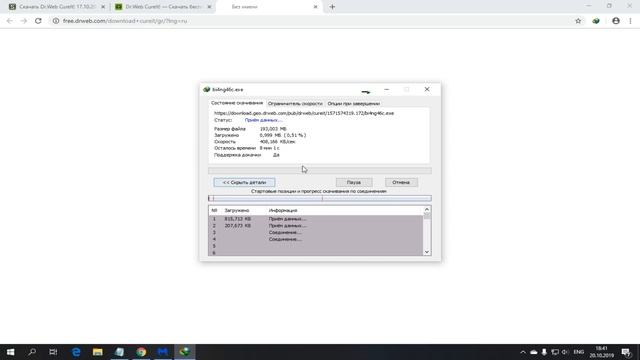Go back in the browser
The image size is (640, 360).
tap(10, 21)
